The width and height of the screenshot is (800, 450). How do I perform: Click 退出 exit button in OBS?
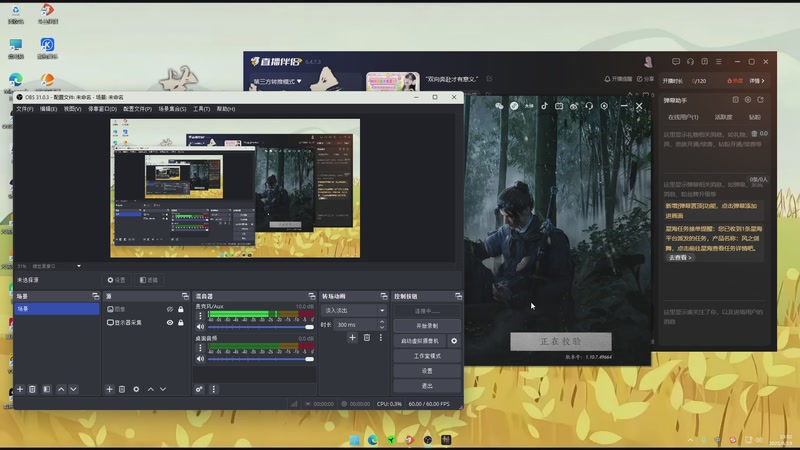427,386
